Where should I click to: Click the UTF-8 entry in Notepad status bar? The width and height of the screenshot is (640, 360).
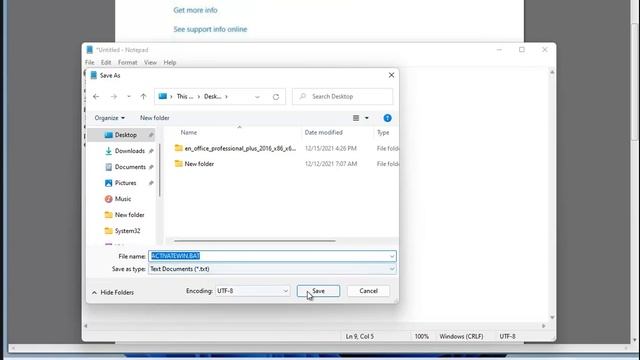click(x=507, y=336)
